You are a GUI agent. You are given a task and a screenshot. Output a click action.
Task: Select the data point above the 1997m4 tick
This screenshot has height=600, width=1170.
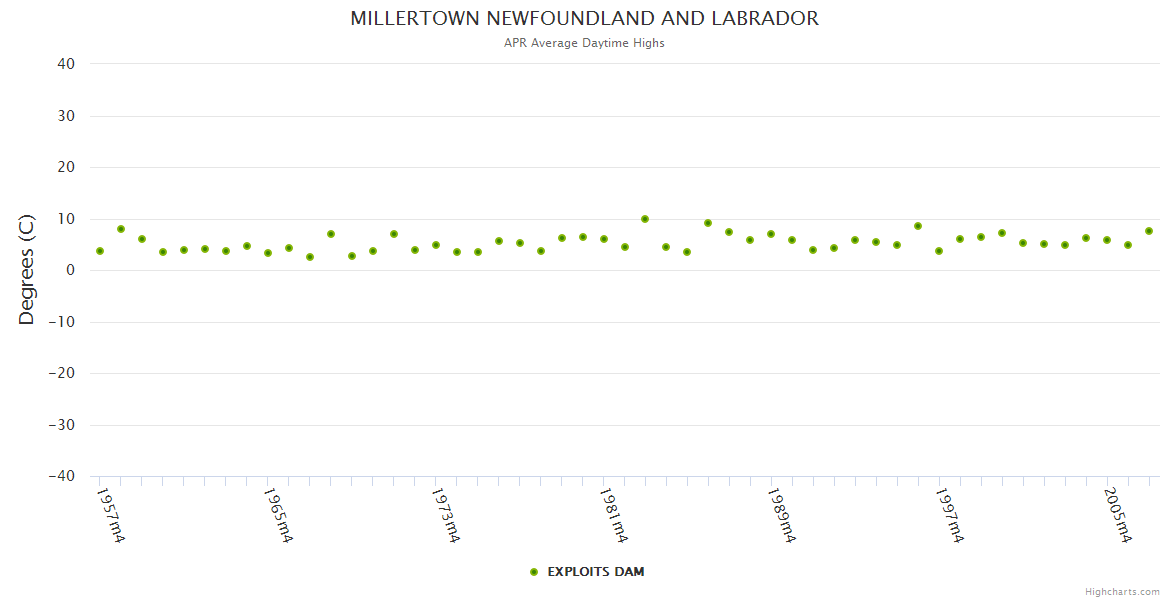tap(939, 251)
